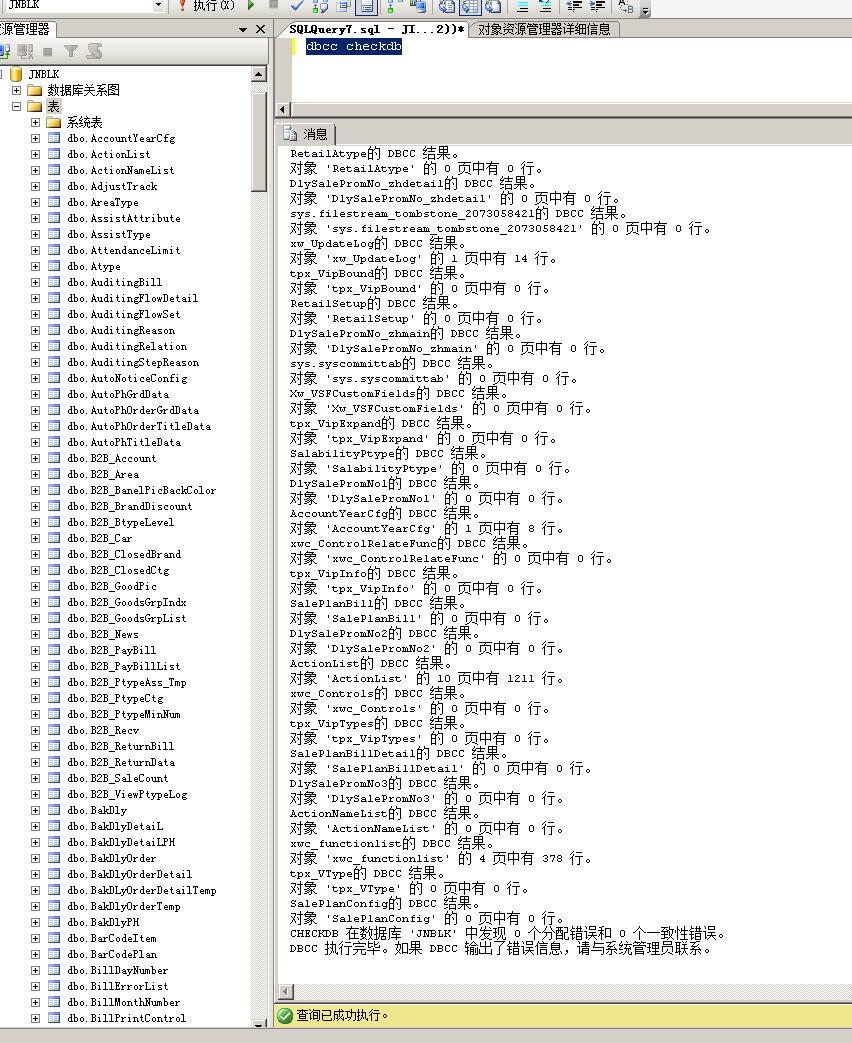Image resolution: width=852 pixels, height=1043 pixels.
Task: Click the selected dbcc checkdb query text
Action: point(353,46)
